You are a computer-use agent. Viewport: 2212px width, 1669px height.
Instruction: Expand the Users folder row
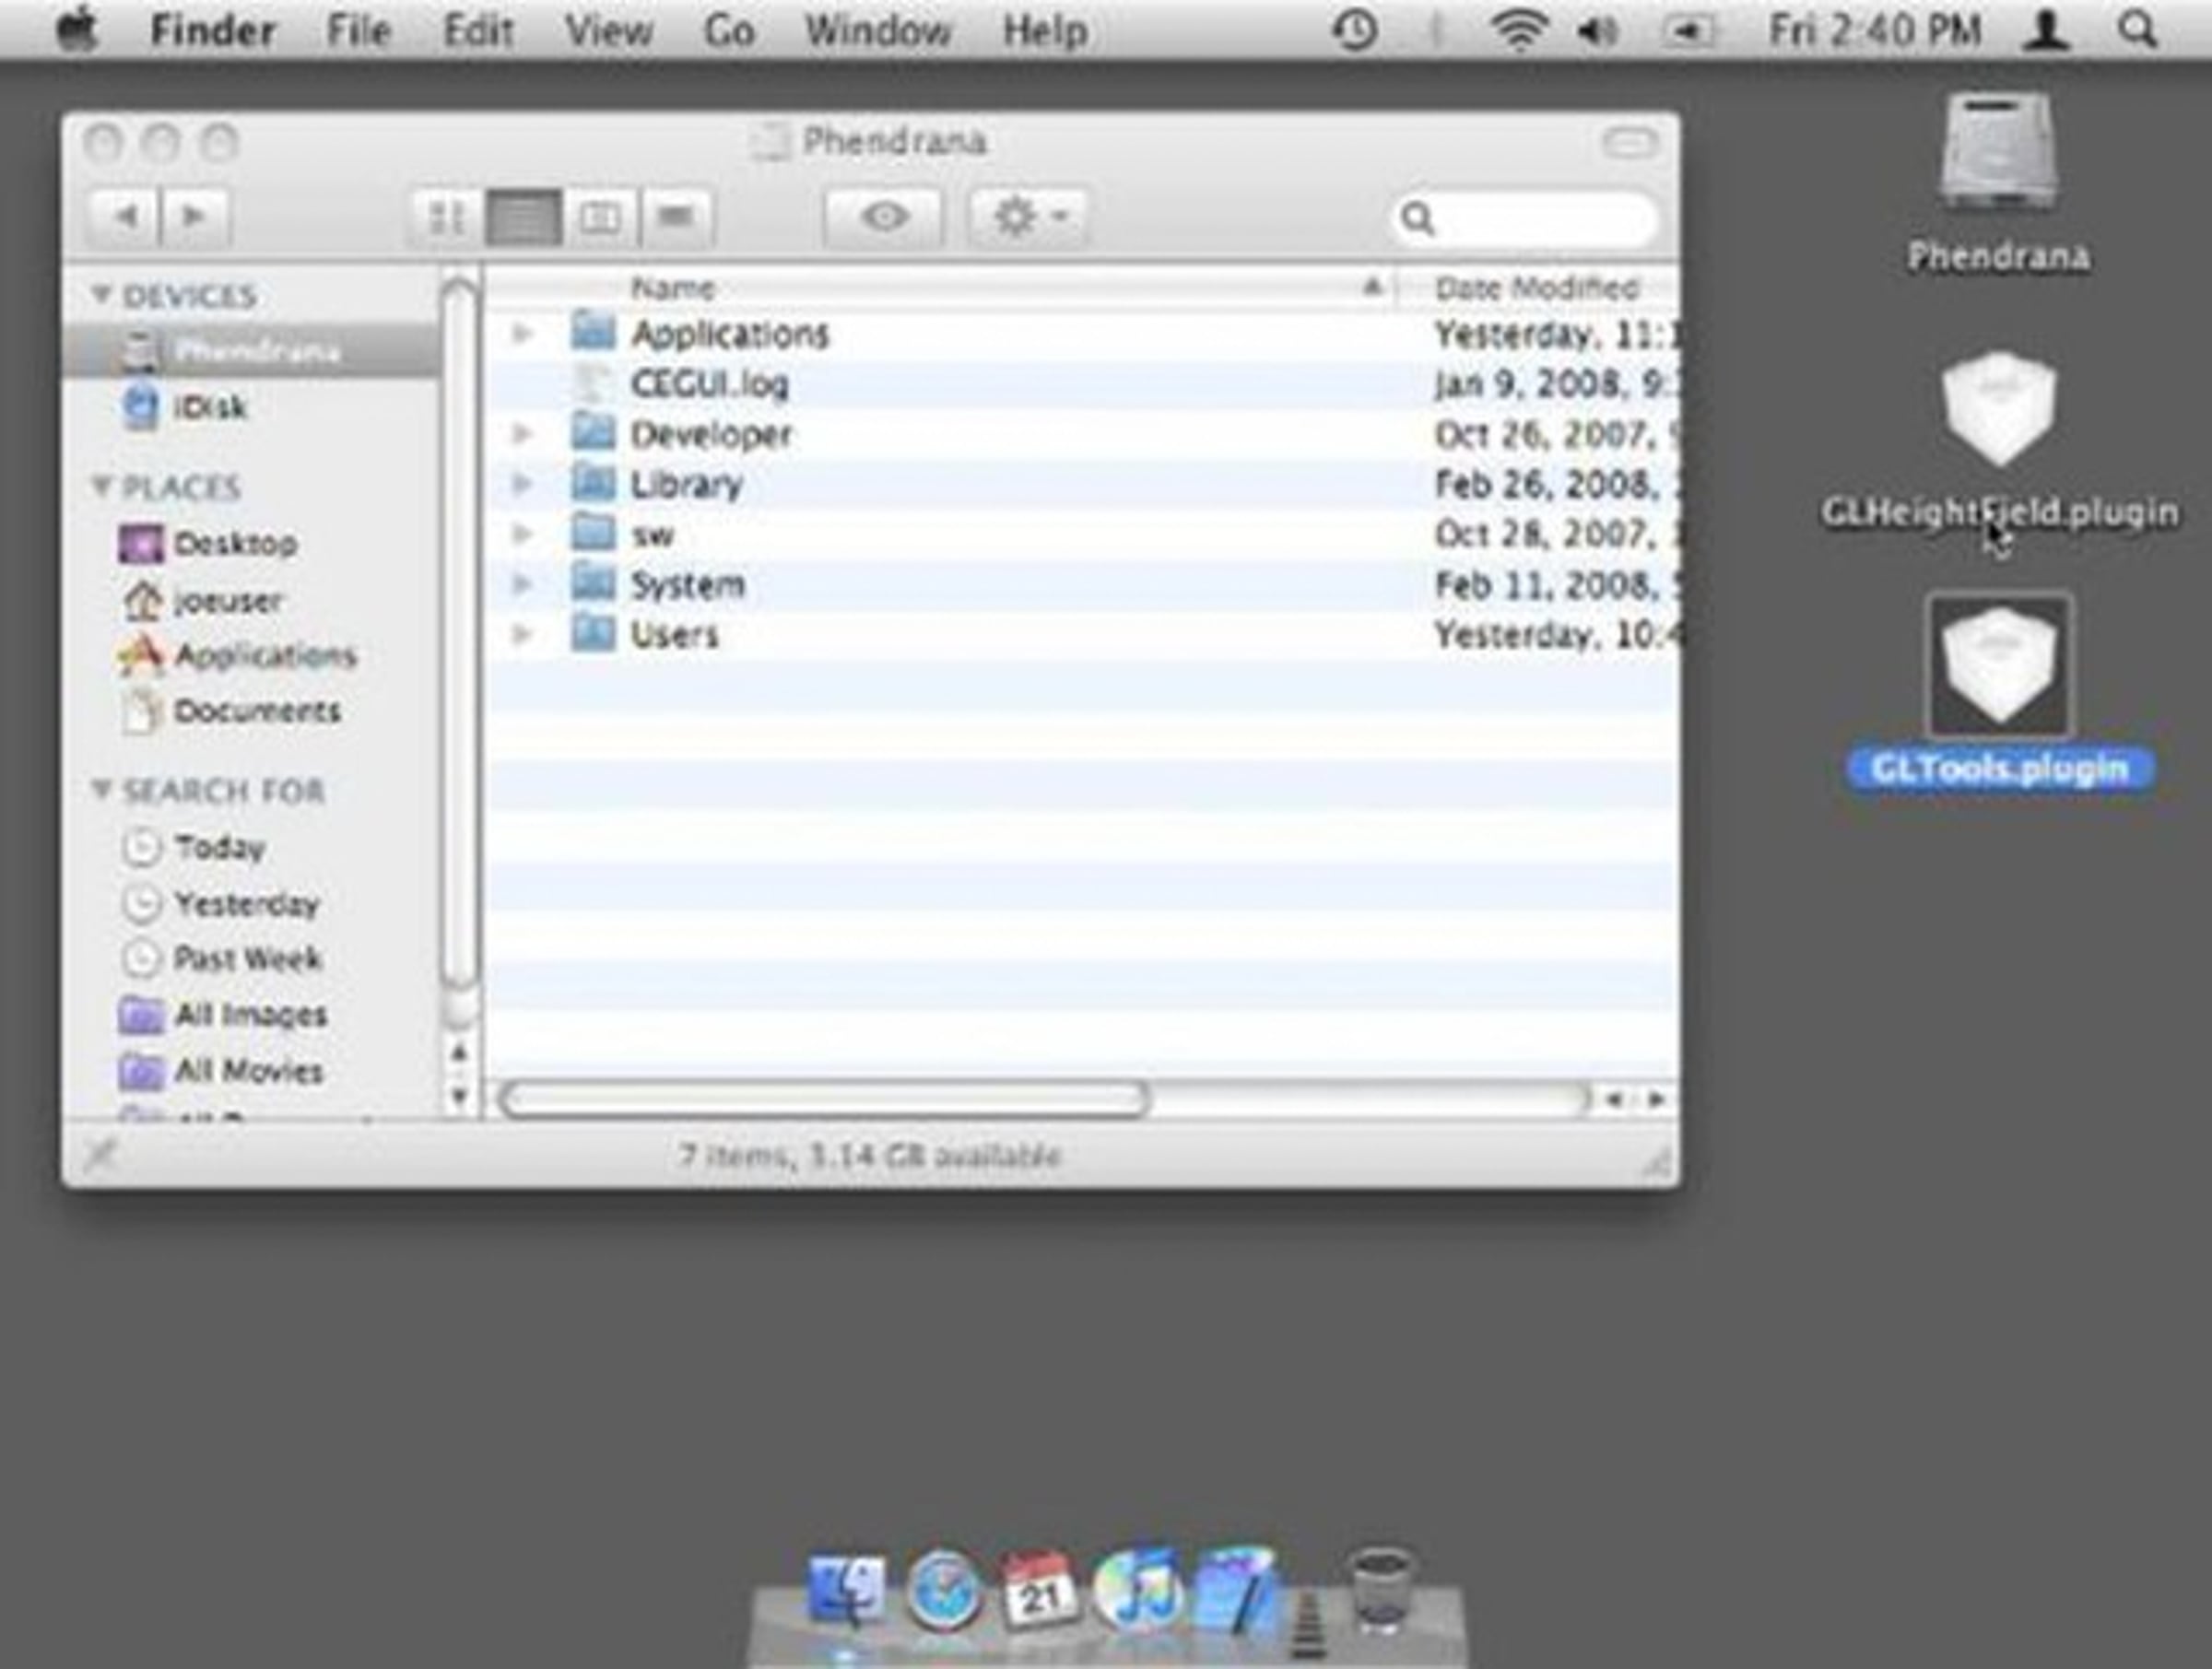click(521, 633)
